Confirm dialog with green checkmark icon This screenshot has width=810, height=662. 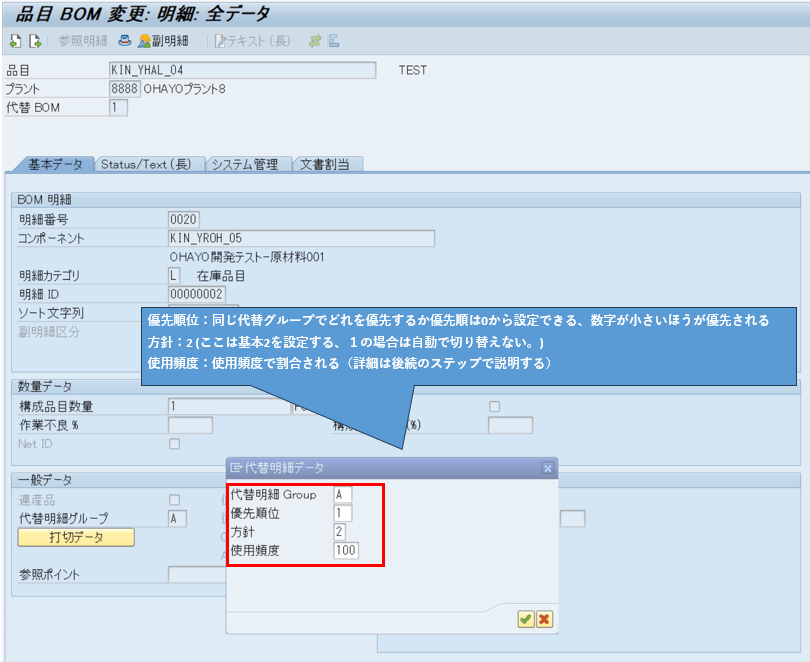[525, 619]
